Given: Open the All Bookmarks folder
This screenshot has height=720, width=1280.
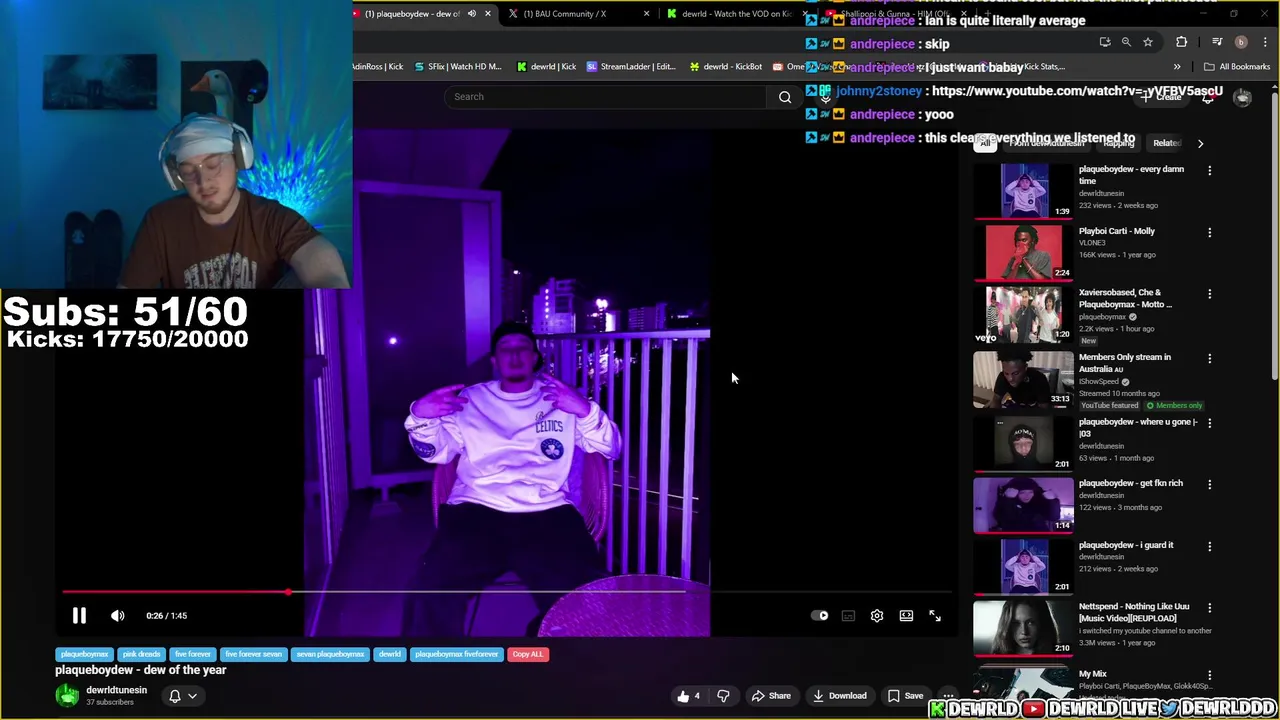Looking at the screenshot, I should pos(1237,67).
